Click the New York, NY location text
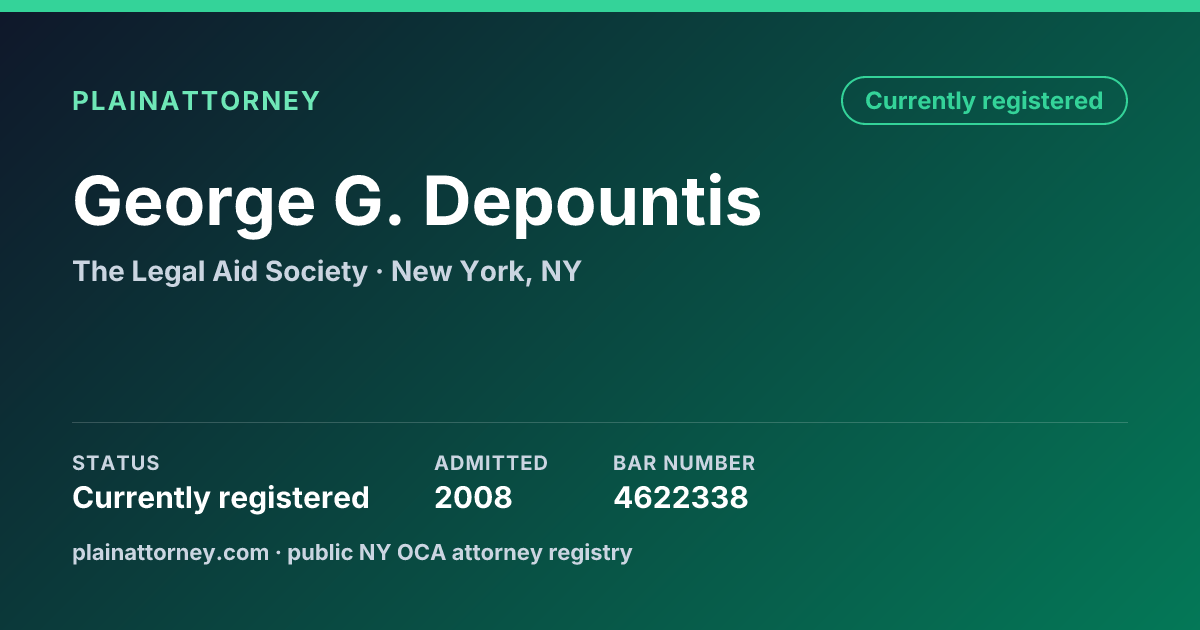The width and height of the screenshot is (1200, 630). tap(486, 271)
